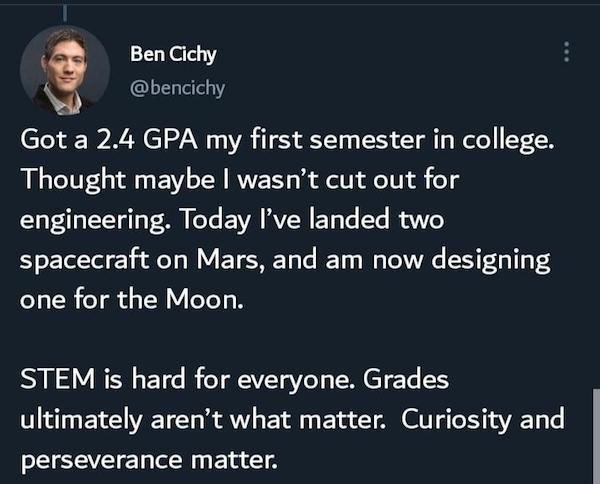600x484 pixels.
Task: Open the Ben Cichy display name link
Action: pos(173,54)
